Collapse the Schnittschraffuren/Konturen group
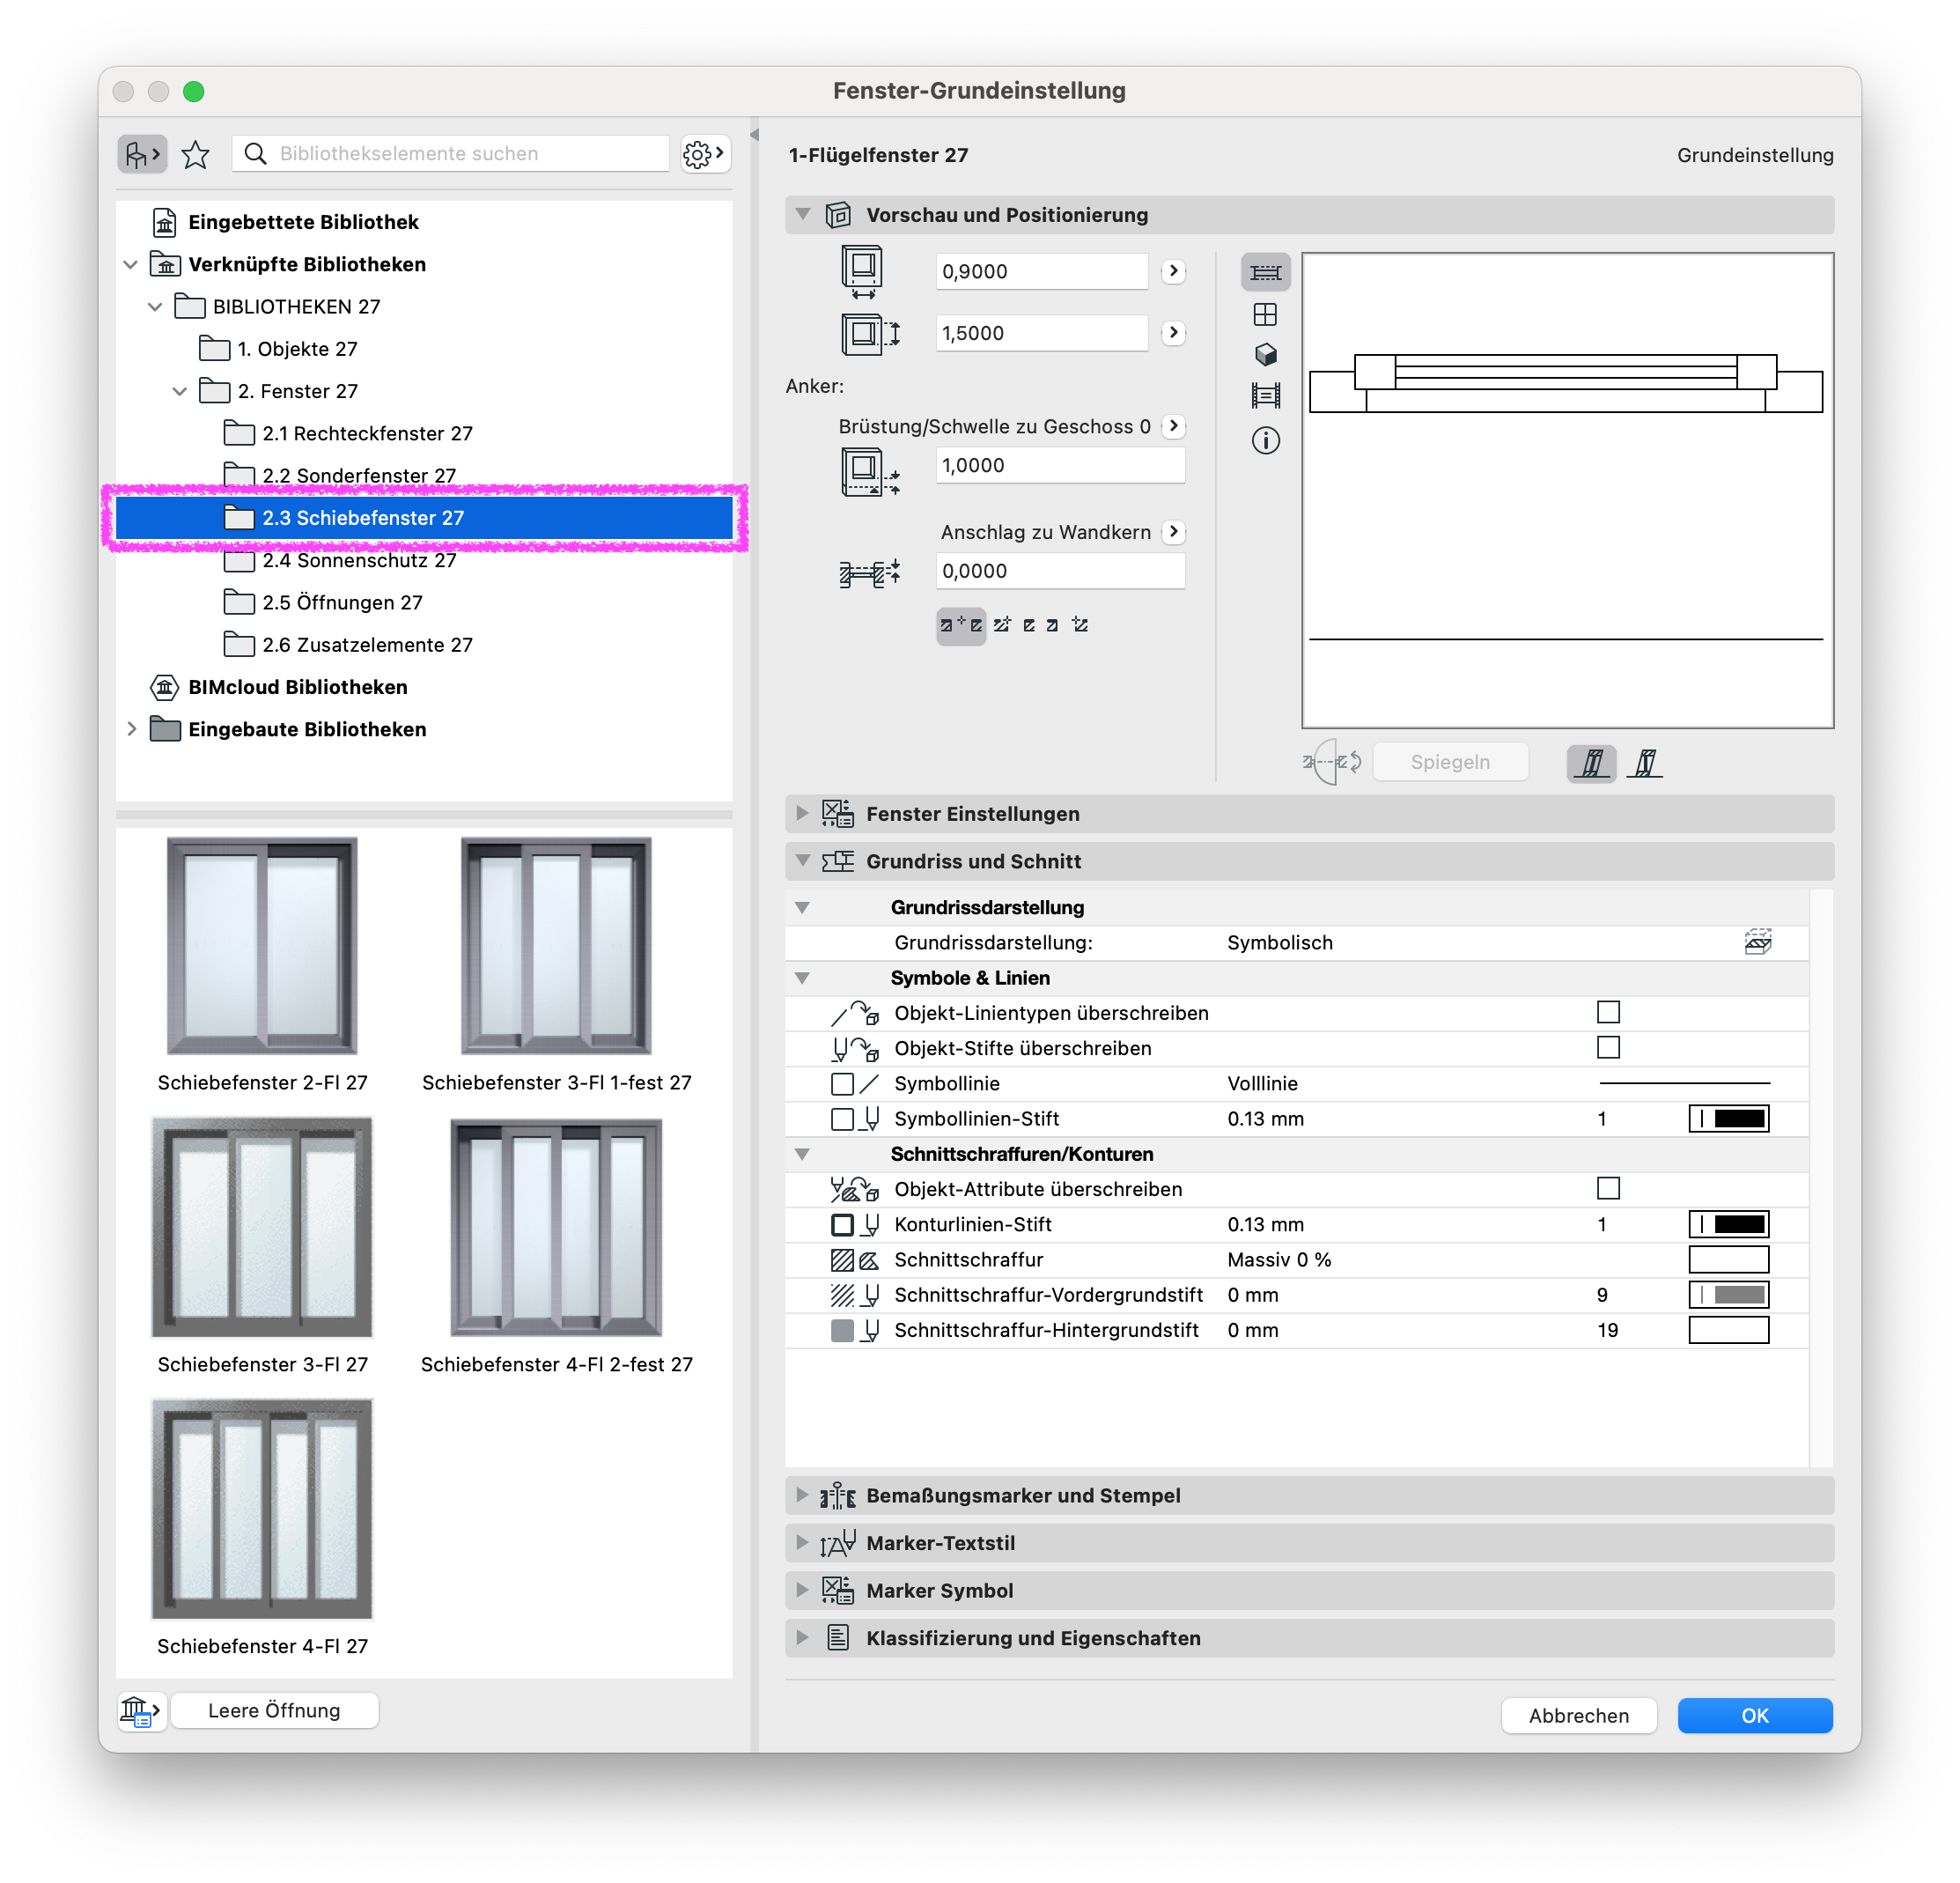 (802, 1154)
